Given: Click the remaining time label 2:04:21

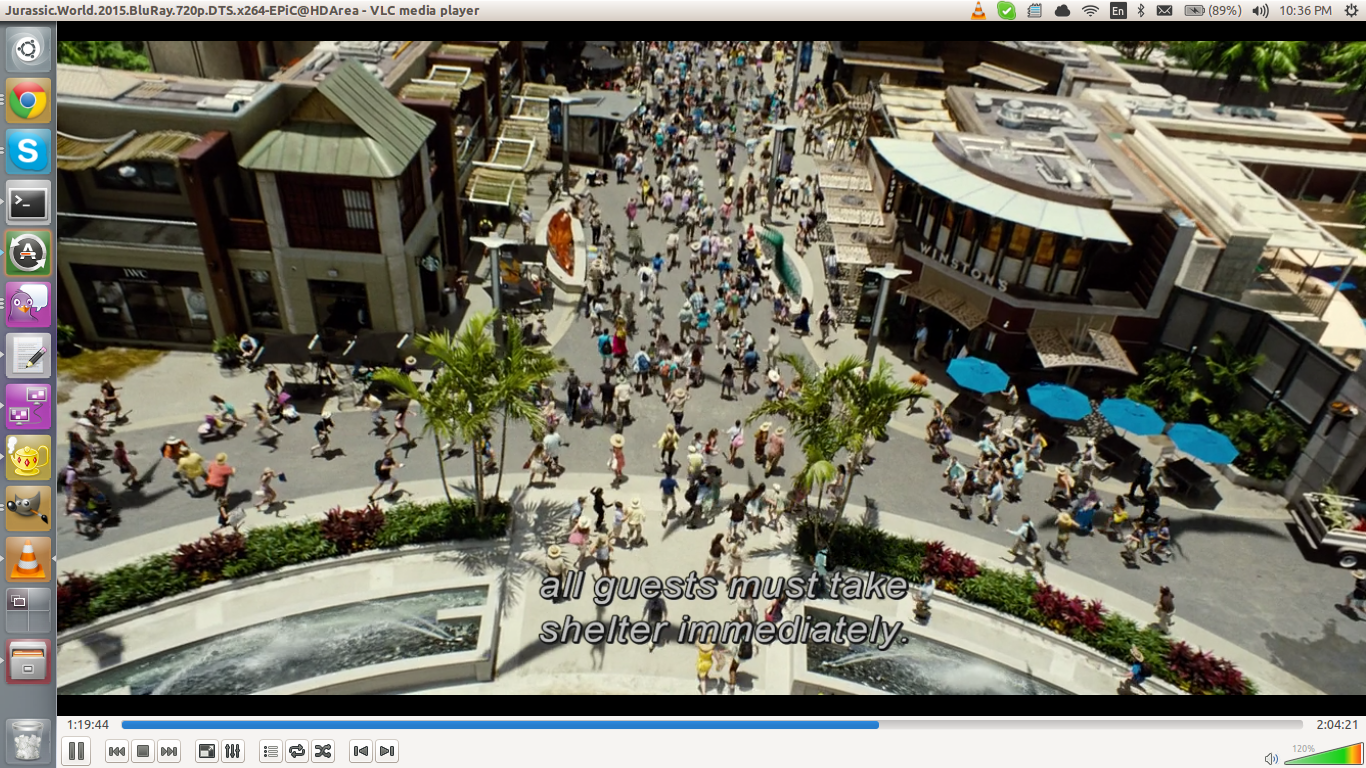Looking at the screenshot, I should (x=1337, y=725).
